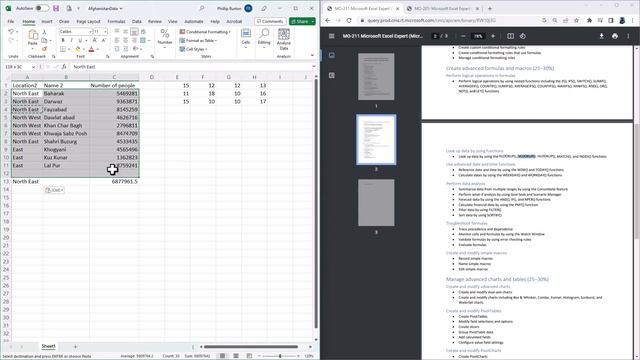Click the Chrome address bar URL

point(432,20)
